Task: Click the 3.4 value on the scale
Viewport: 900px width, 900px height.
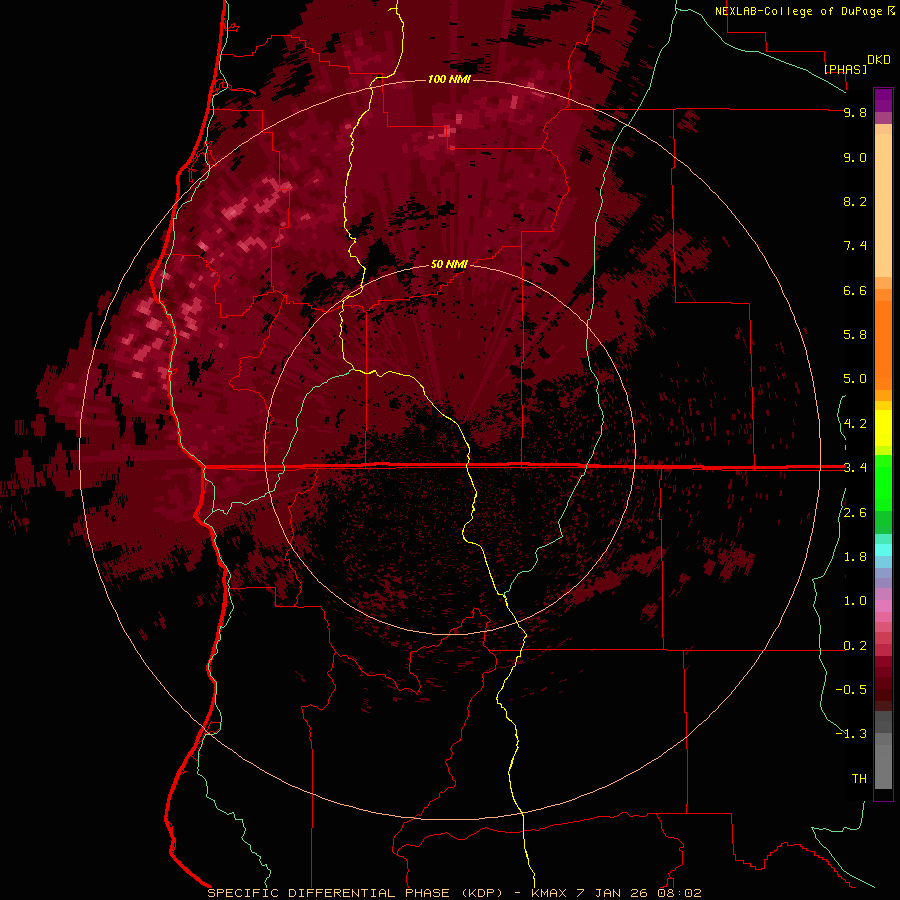Action: click(855, 468)
